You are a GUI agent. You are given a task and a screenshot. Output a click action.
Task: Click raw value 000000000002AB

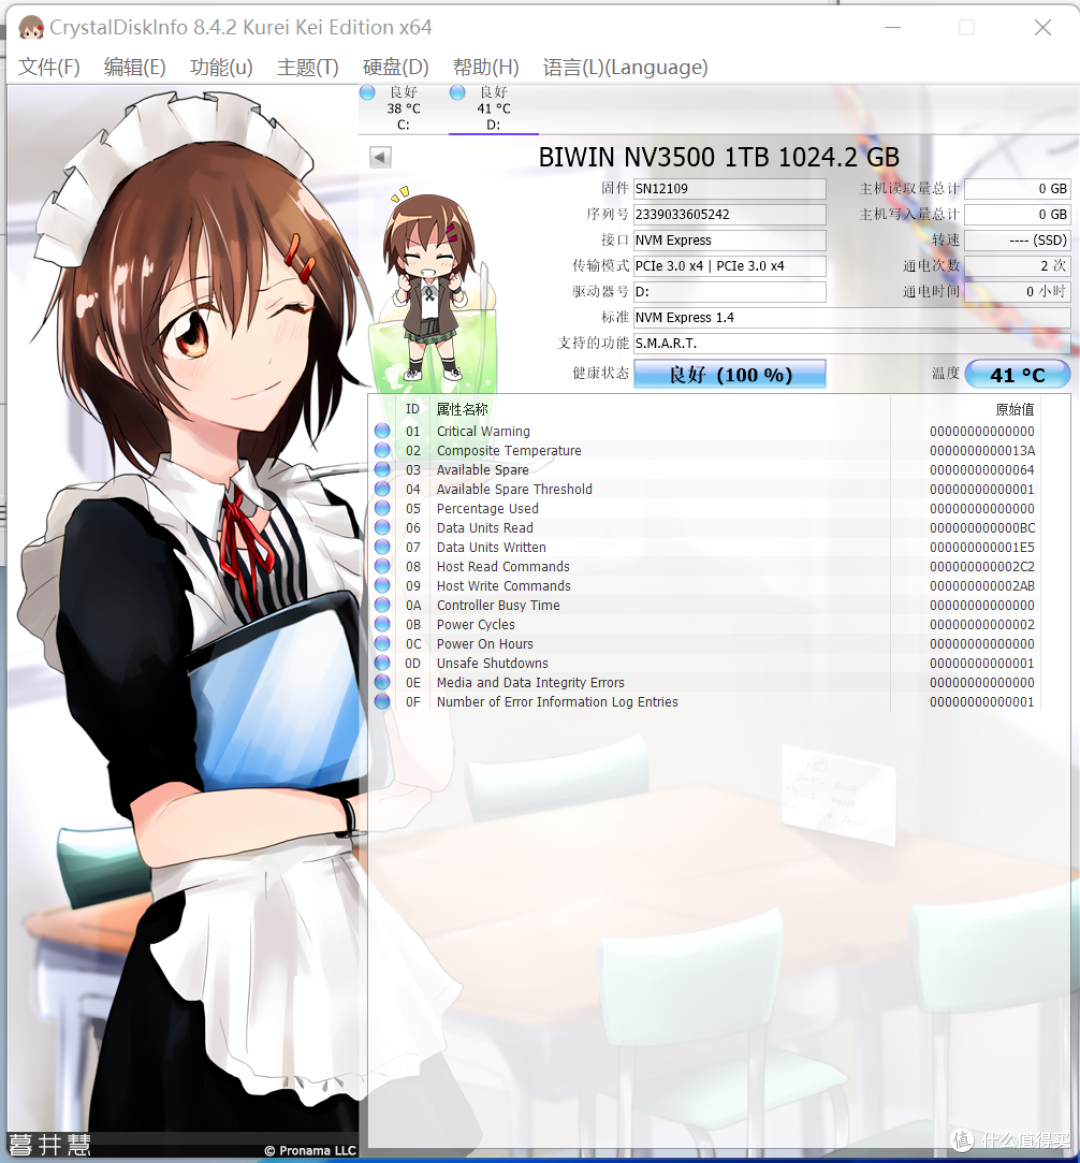[x=982, y=585]
